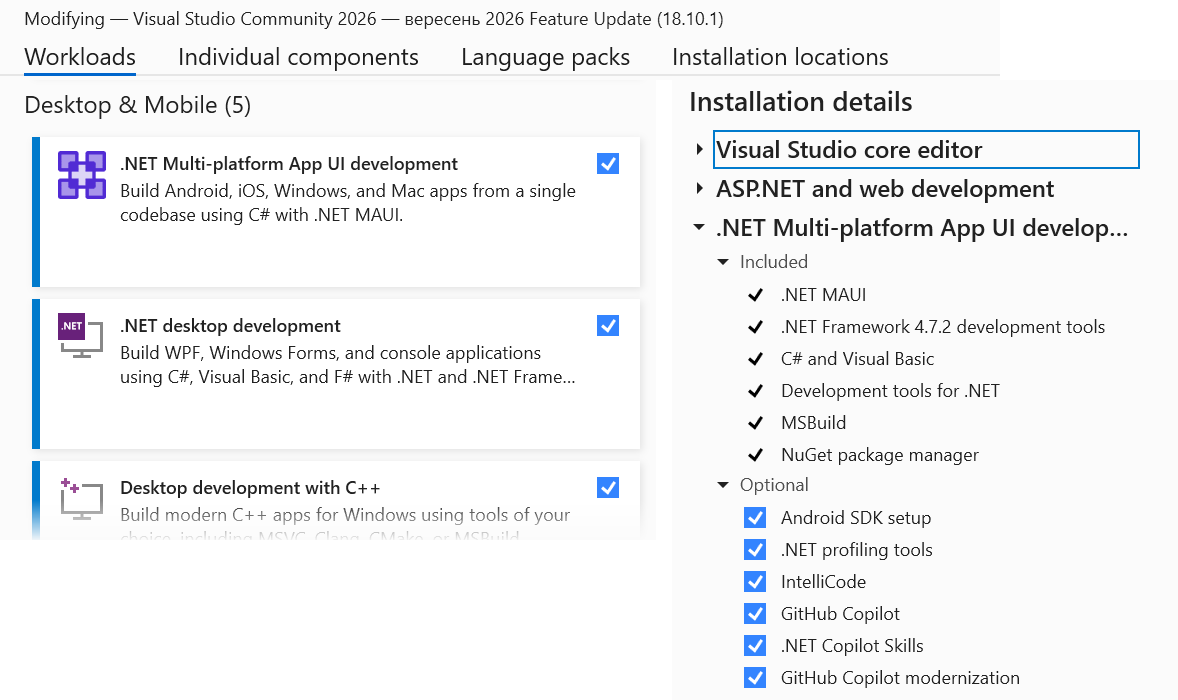Open the Language packs tab
Viewport: 1178px width, 700px height.
tap(545, 57)
